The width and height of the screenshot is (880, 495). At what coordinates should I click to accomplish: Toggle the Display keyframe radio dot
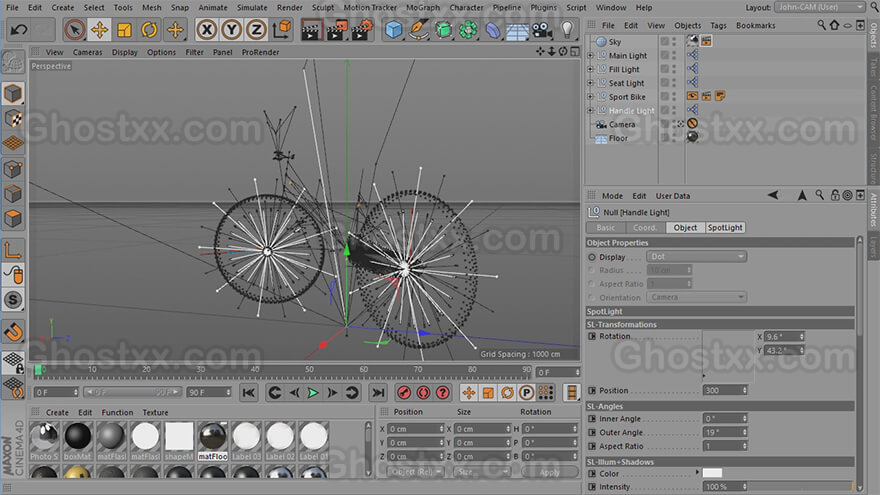tap(592, 257)
